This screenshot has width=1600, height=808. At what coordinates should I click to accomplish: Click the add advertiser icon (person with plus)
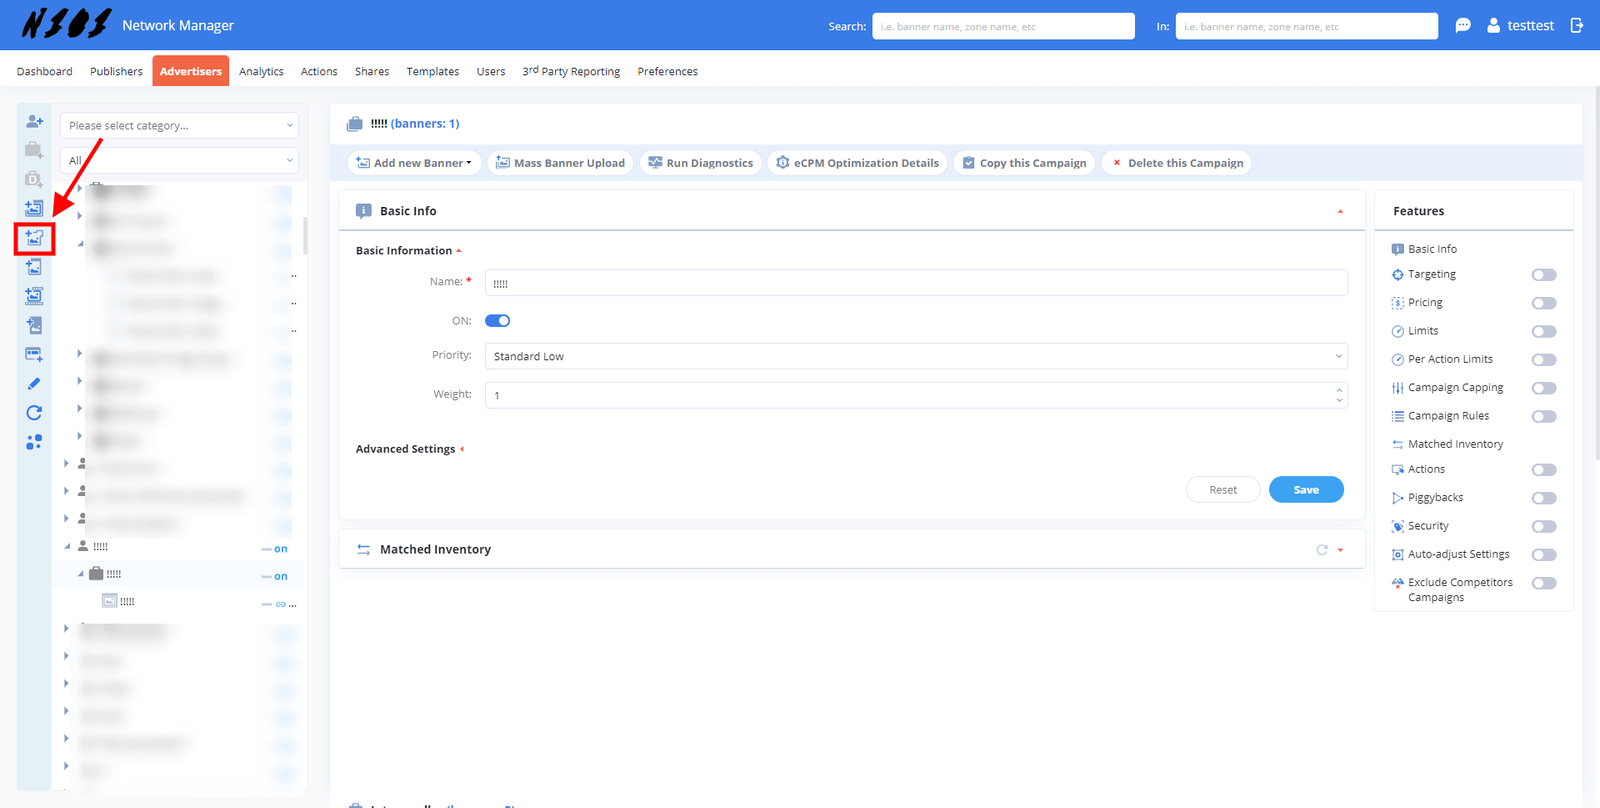(34, 121)
